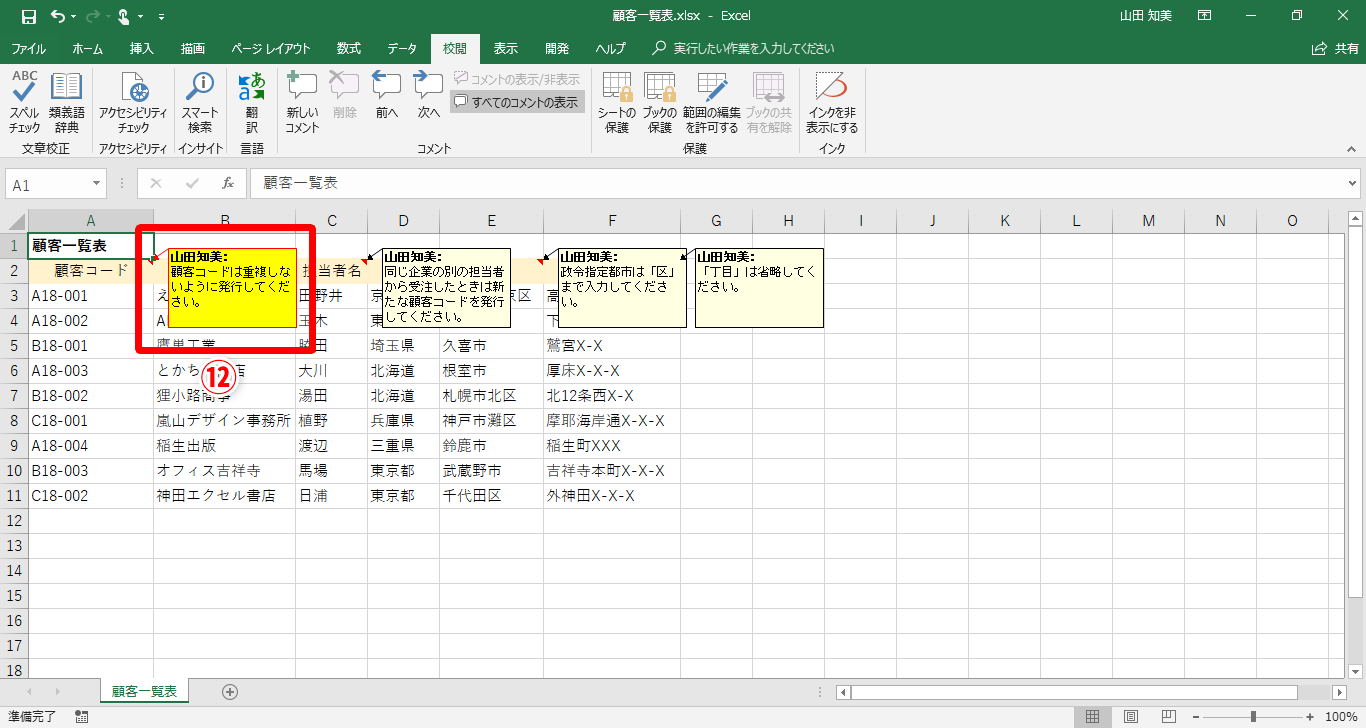Viewport: 1366px width, 728px height.
Task: Open スマート検索 smart lookup
Action: pos(200,103)
